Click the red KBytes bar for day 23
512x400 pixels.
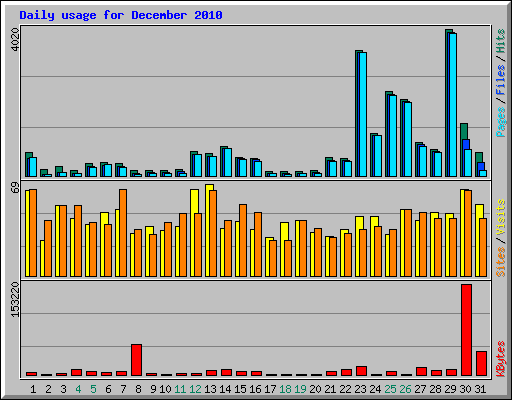coord(361,371)
